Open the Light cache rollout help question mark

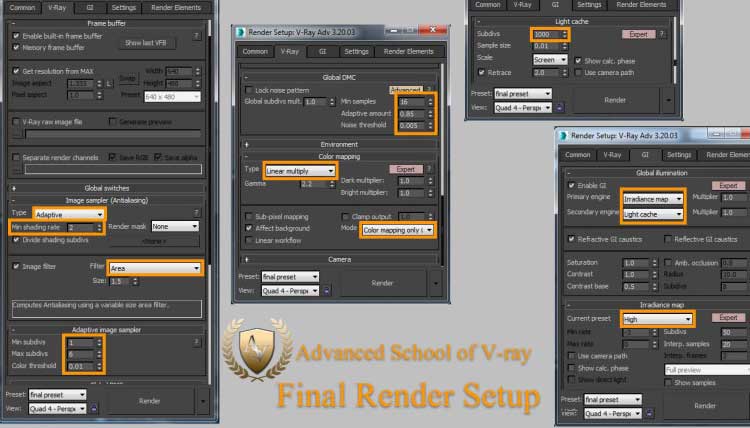pos(662,34)
